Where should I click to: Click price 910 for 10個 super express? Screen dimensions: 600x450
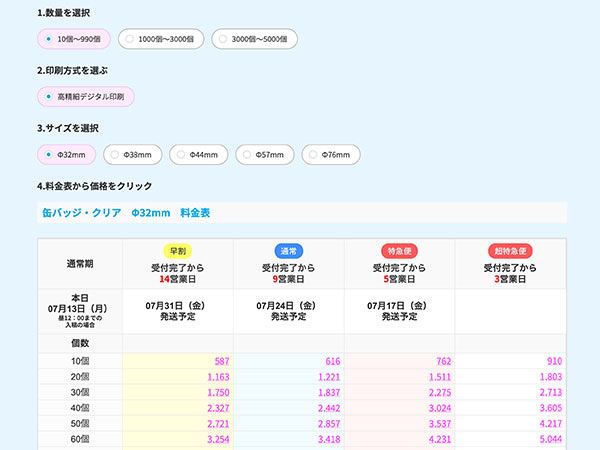coord(554,361)
